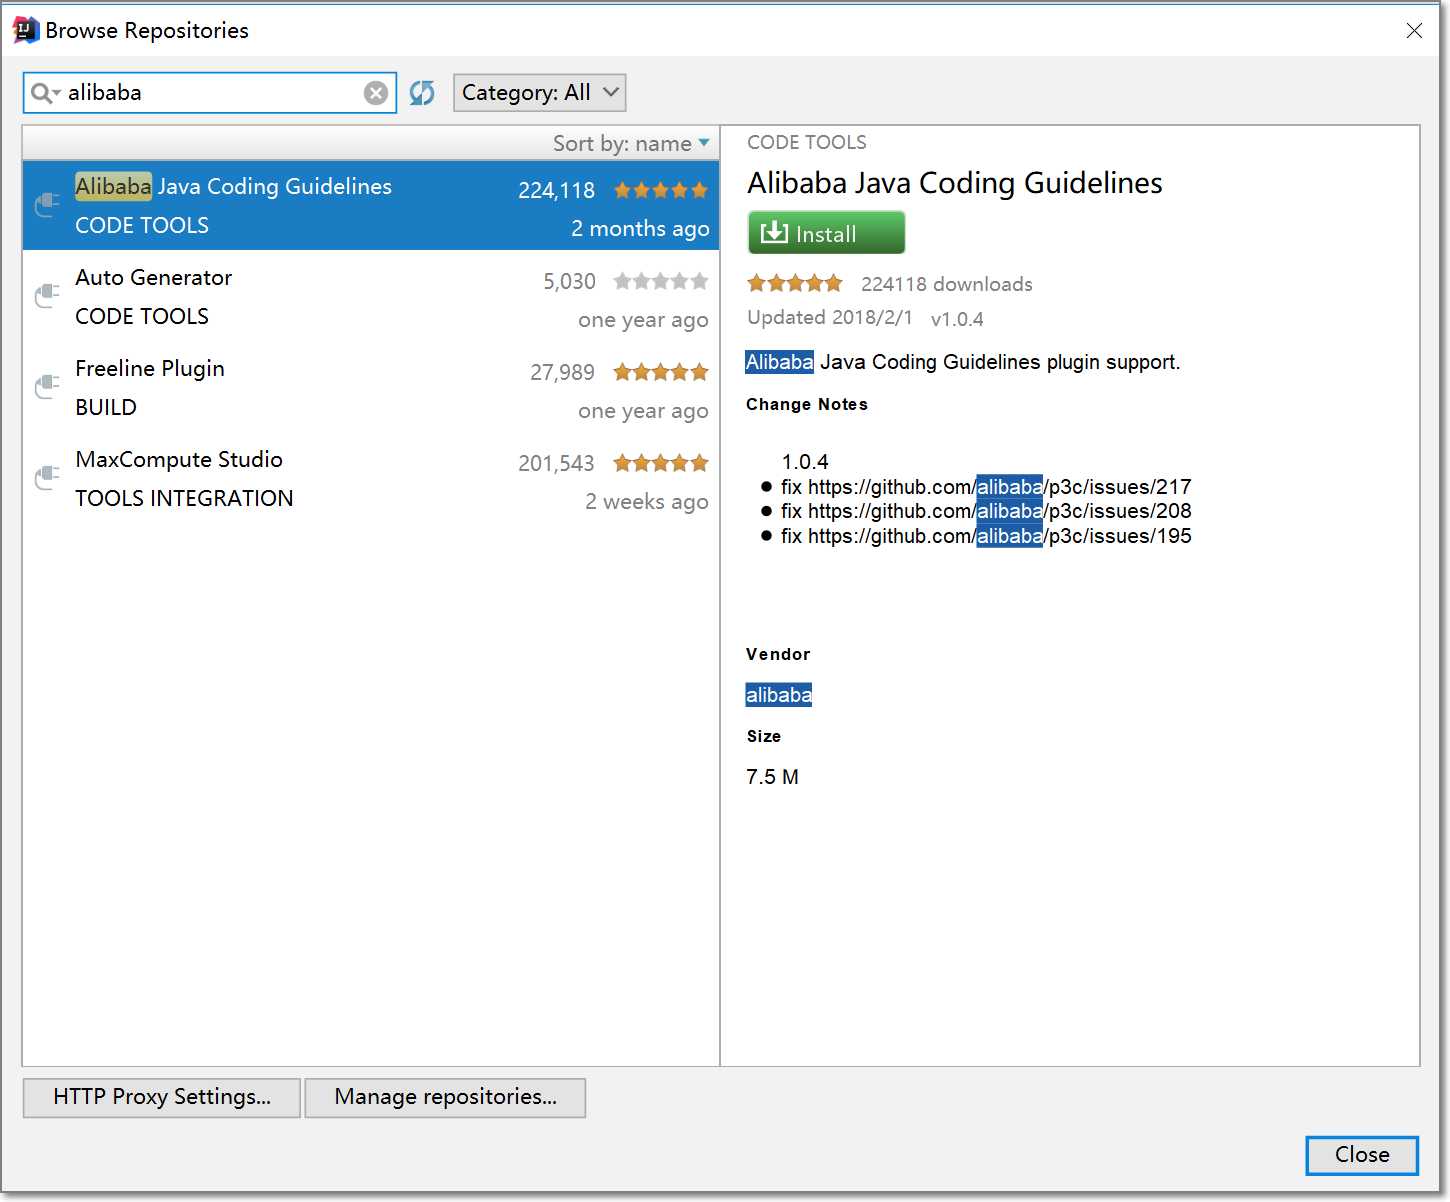
Task: Click the 7.5 M size value
Action: point(772,777)
